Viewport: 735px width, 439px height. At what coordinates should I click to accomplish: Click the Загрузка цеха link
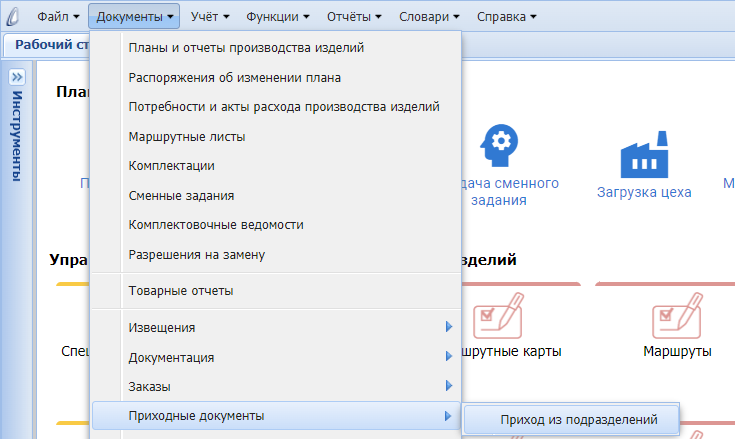click(644, 192)
